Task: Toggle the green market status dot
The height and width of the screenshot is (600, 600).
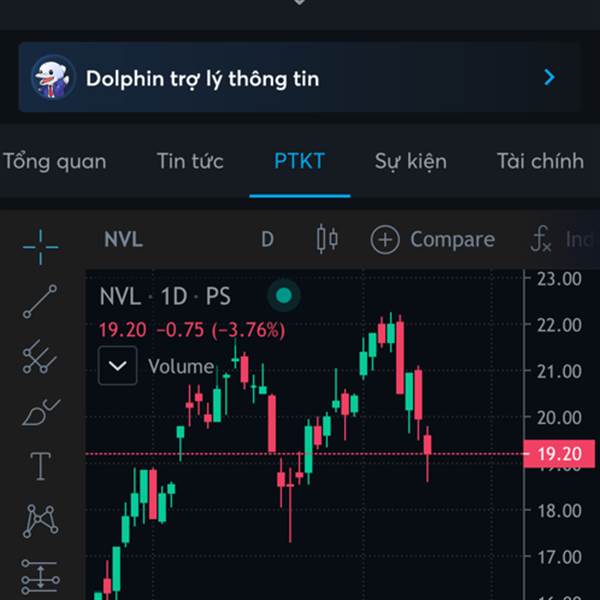Action: (284, 296)
